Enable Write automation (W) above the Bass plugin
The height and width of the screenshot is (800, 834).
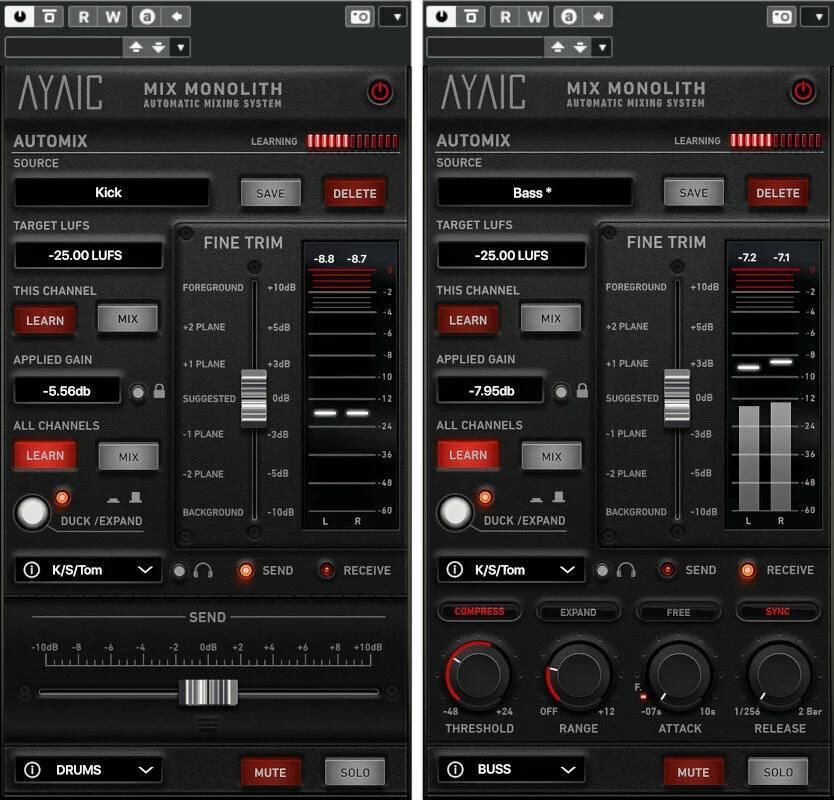(535, 16)
